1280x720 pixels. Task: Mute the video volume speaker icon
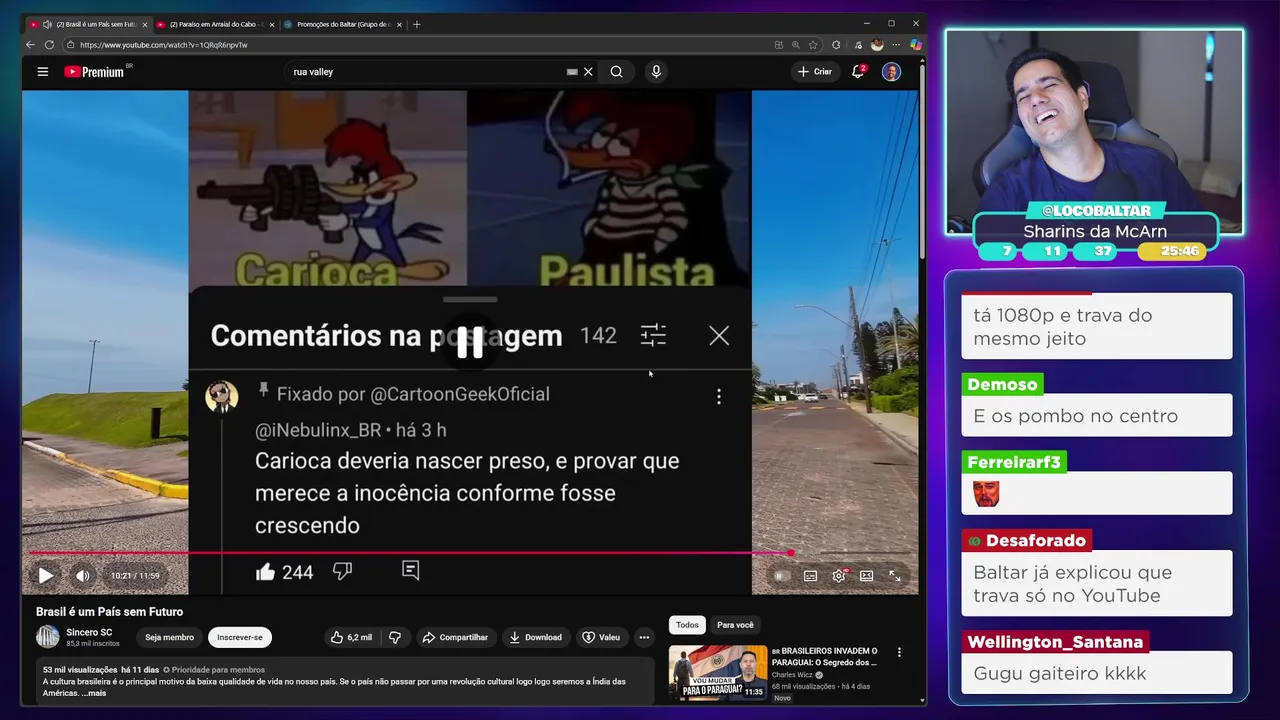click(83, 576)
